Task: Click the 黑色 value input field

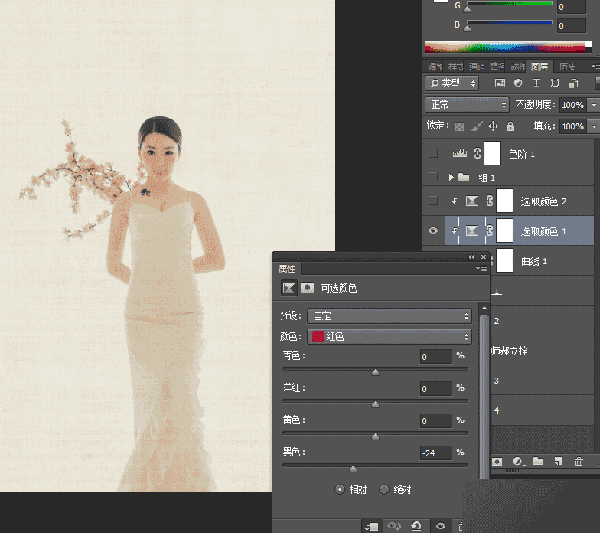Action: point(436,453)
